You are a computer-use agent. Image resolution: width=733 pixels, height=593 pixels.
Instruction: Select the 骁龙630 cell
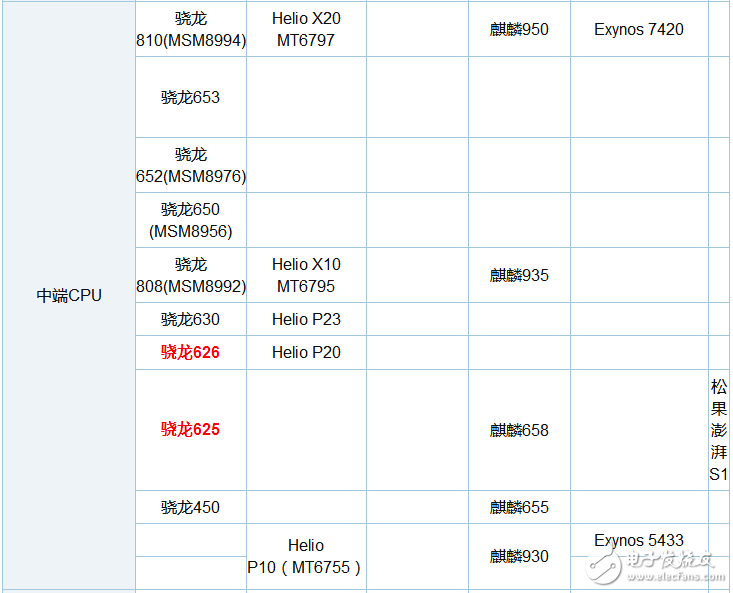click(190, 319)
